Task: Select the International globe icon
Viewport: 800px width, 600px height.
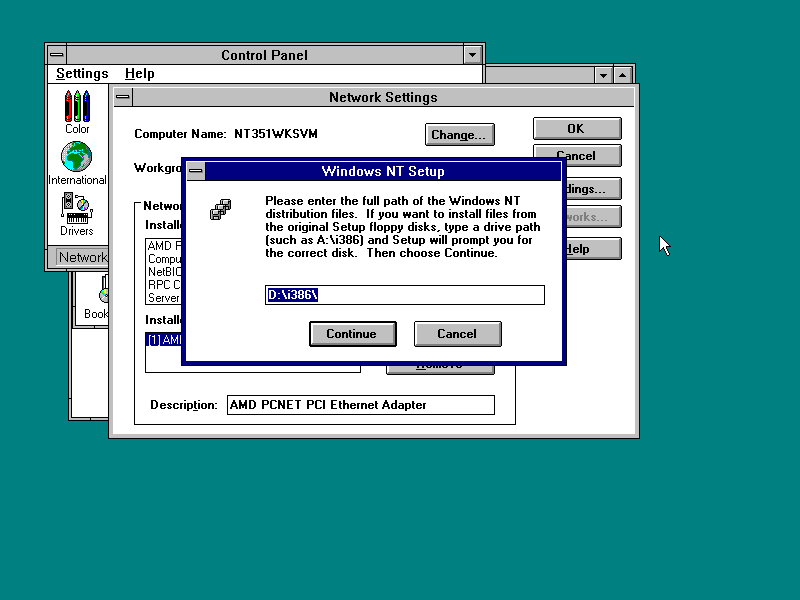Action: 77,163
